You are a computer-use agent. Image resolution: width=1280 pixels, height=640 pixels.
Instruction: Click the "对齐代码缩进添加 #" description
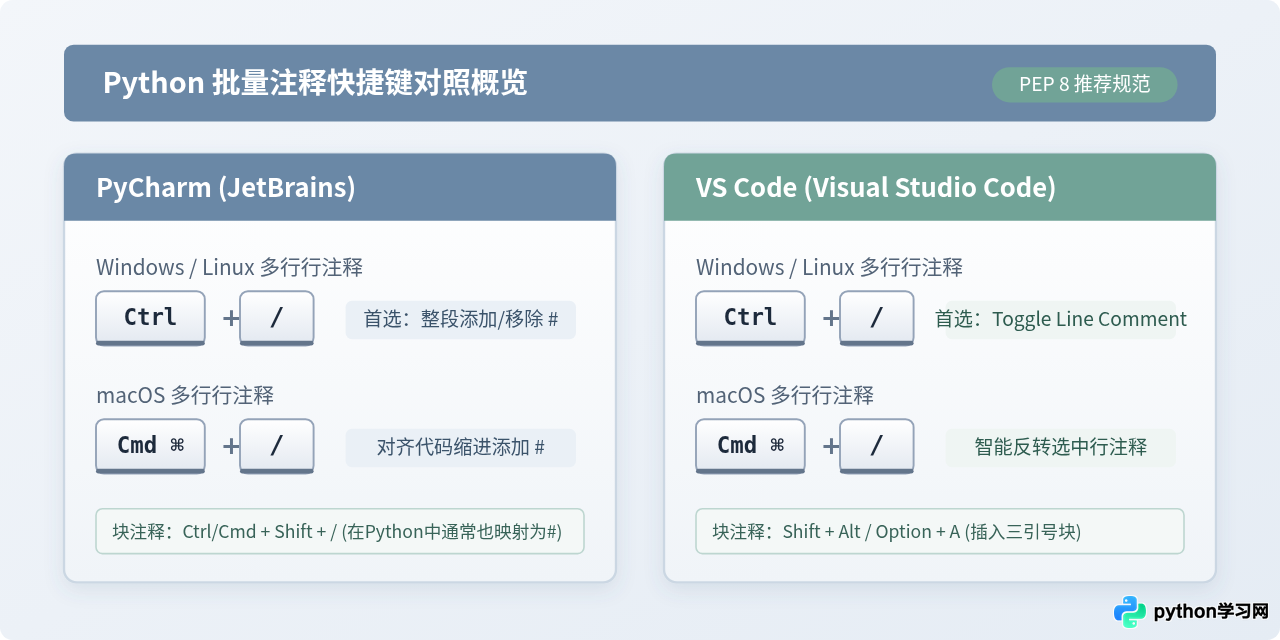[461, 447]
